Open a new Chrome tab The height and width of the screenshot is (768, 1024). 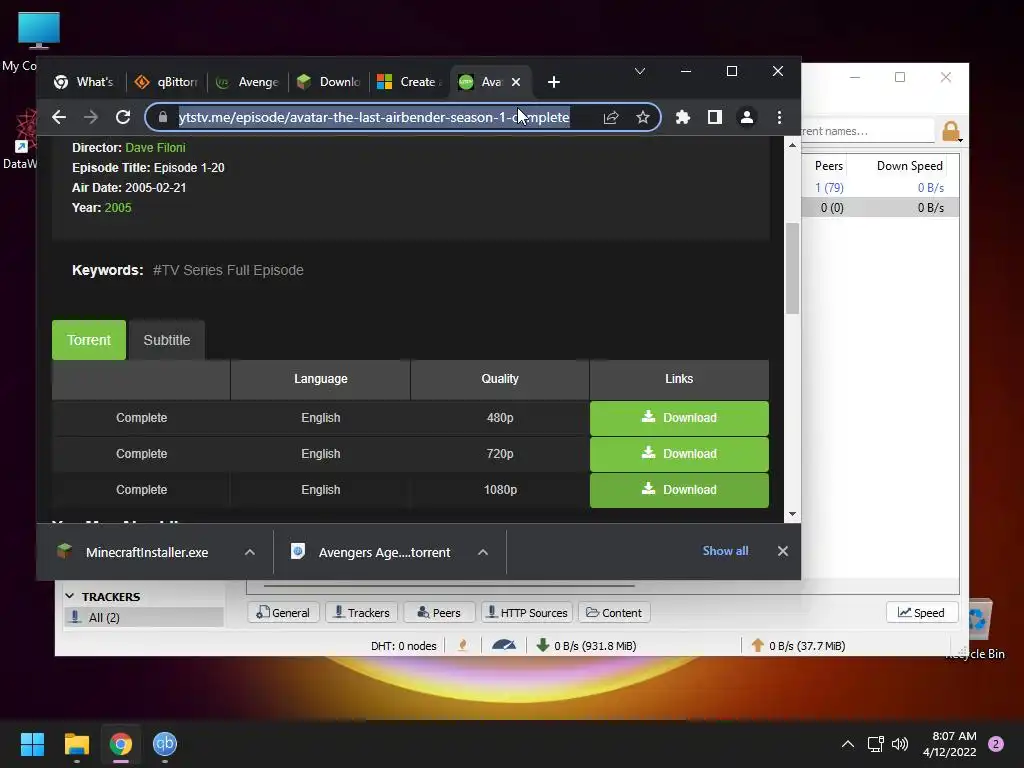(554, 82)
